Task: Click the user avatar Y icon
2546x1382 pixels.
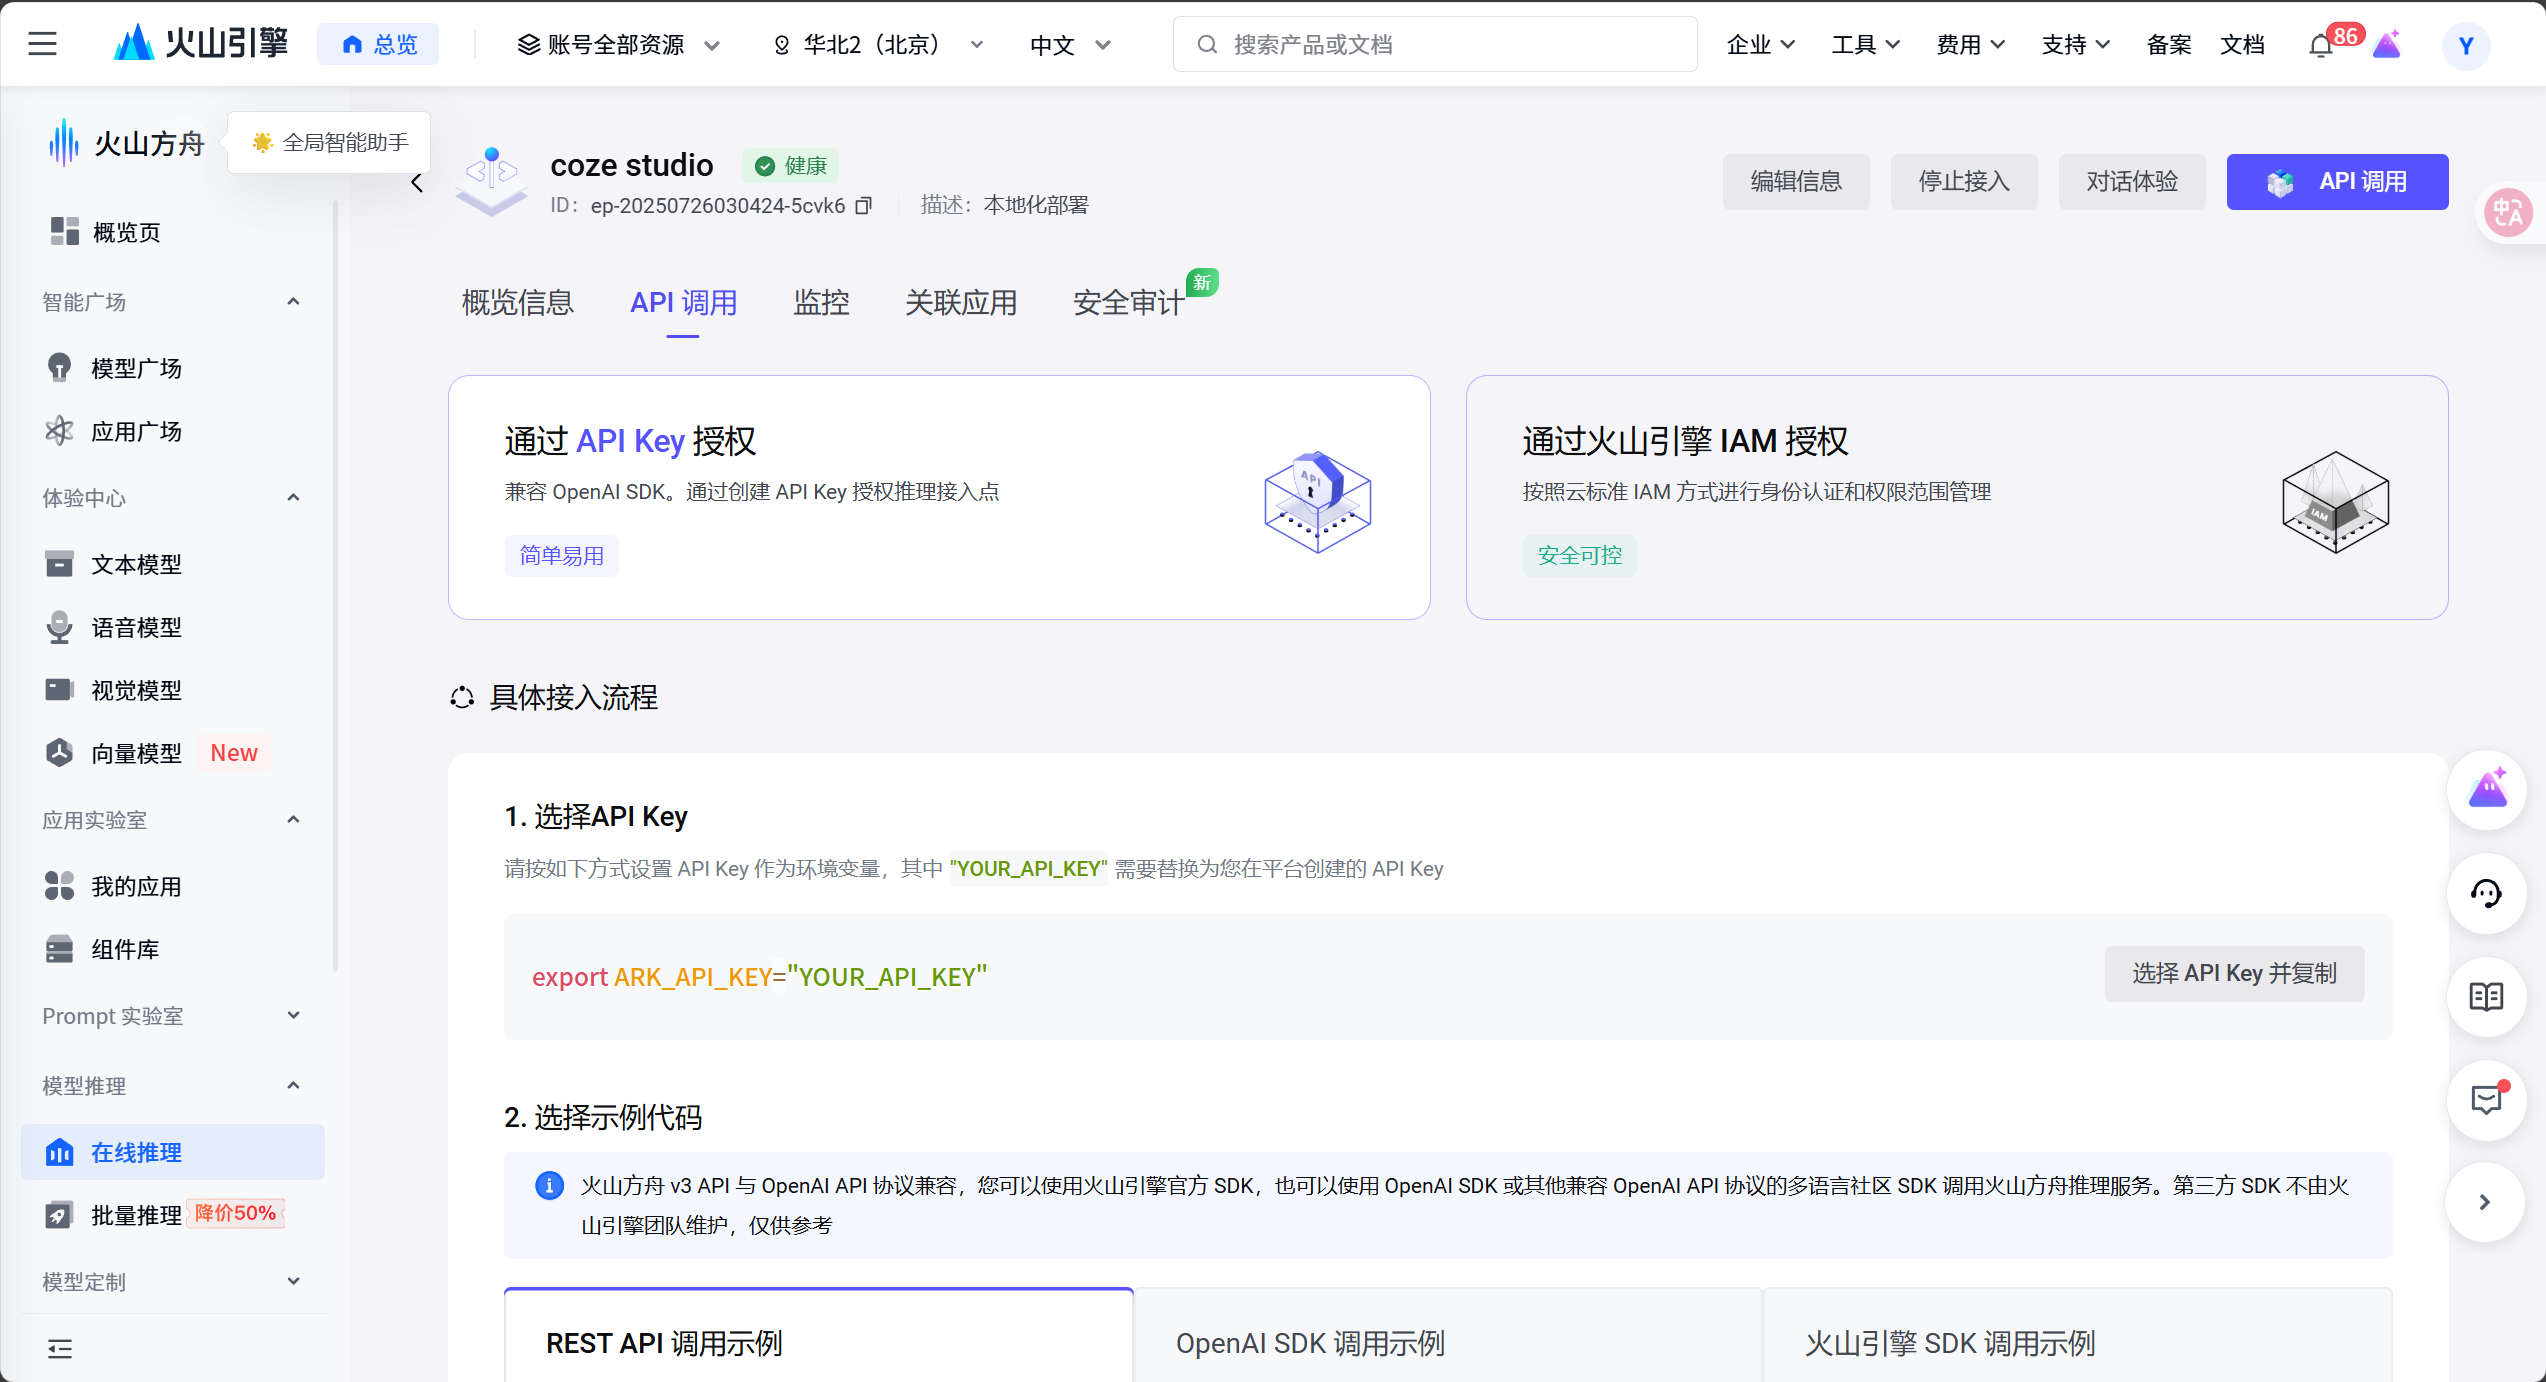Action: tap(2465, 46)
